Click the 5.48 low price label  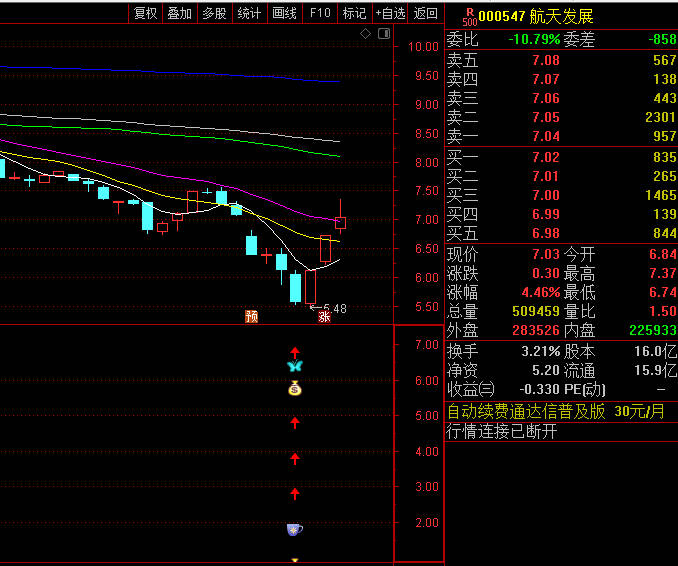[335, 308]
